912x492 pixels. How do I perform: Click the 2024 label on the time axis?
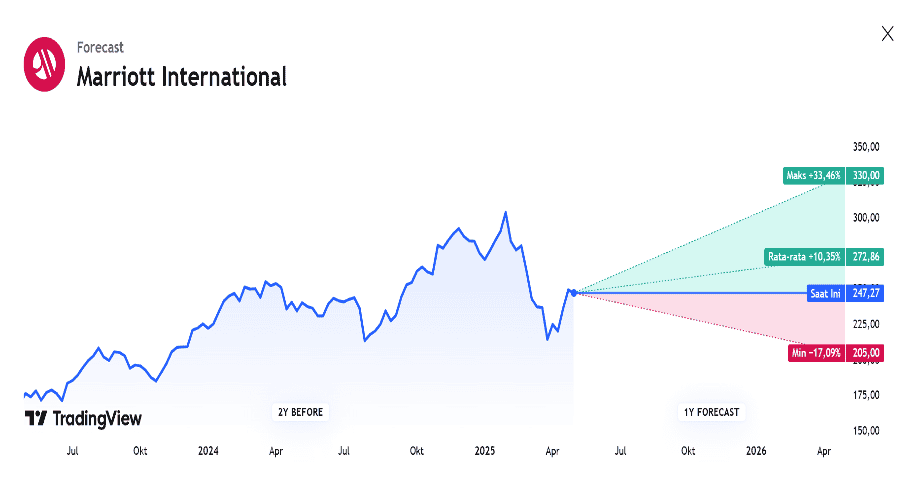pyautogui.click(x=208, y=452)
